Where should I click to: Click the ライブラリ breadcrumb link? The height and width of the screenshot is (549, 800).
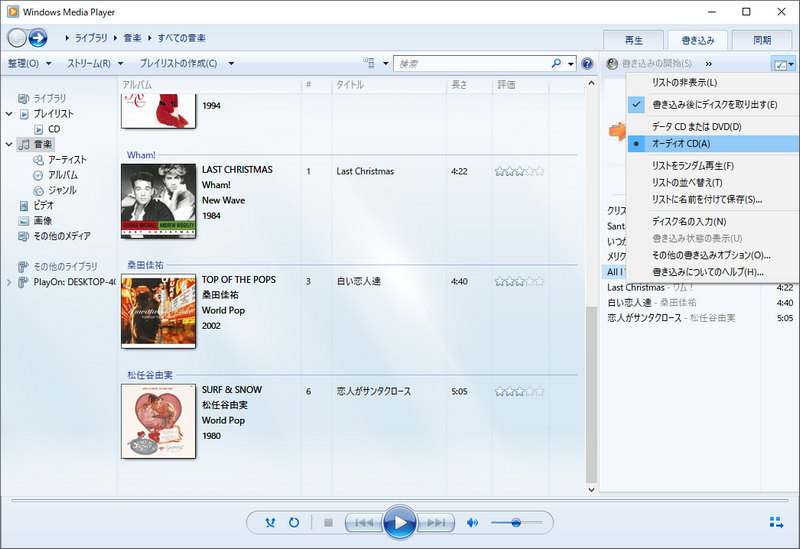[91, 38]
